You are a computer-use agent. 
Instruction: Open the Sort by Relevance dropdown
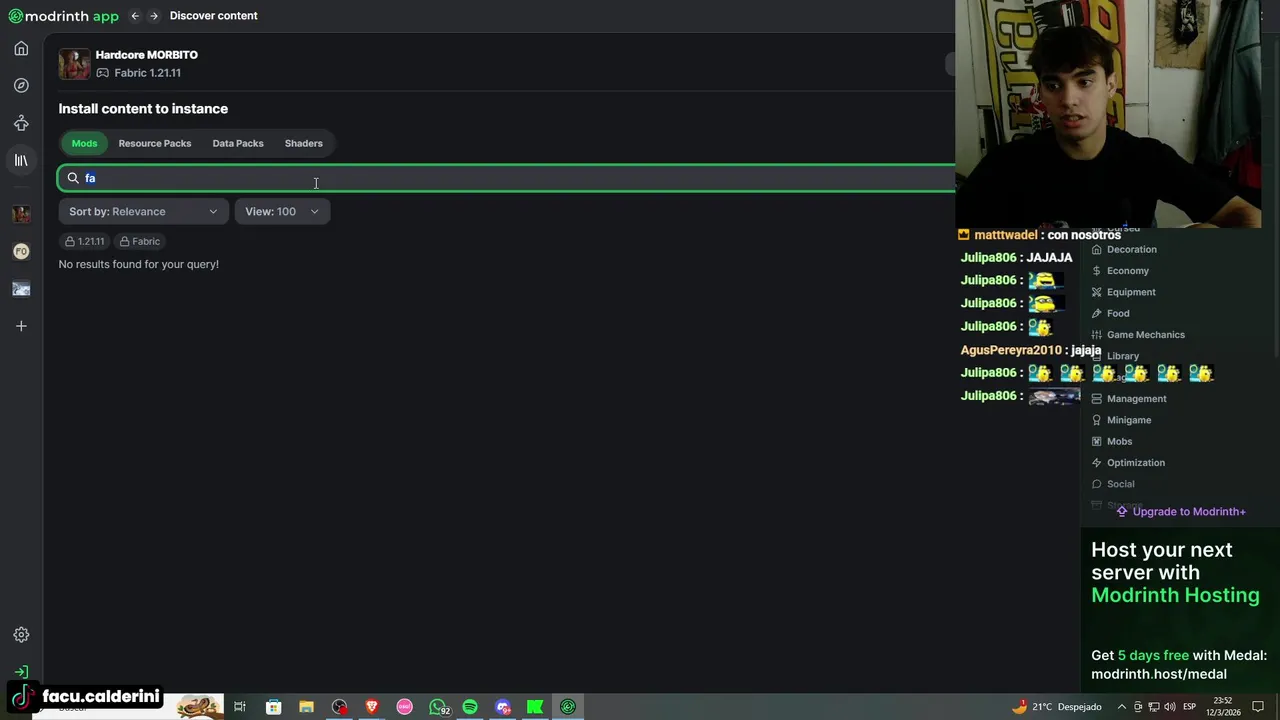click(143, 211)
